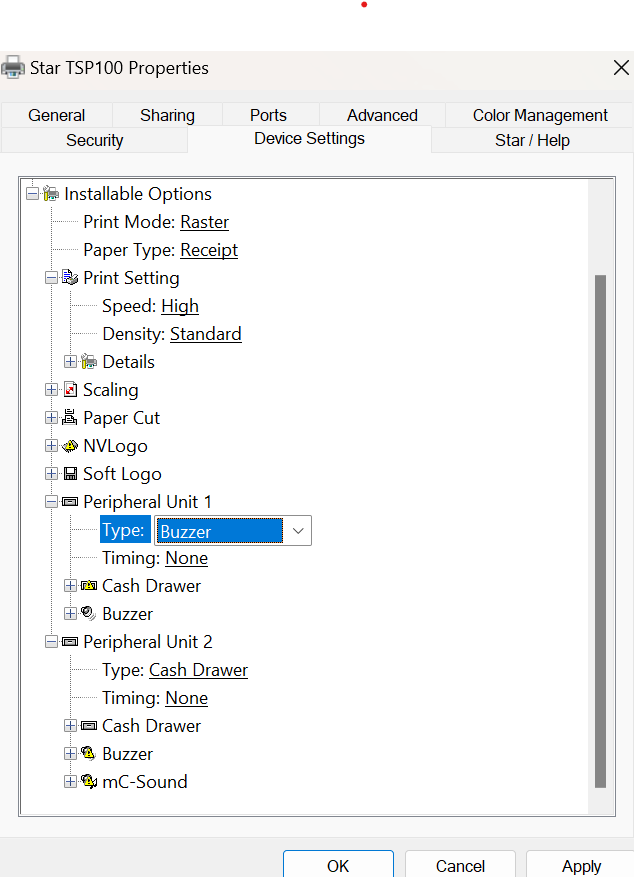Expand Buzzer under Peripheral Unit 2
Viewport: 634px width, 877px height.
tap(70, 753)
